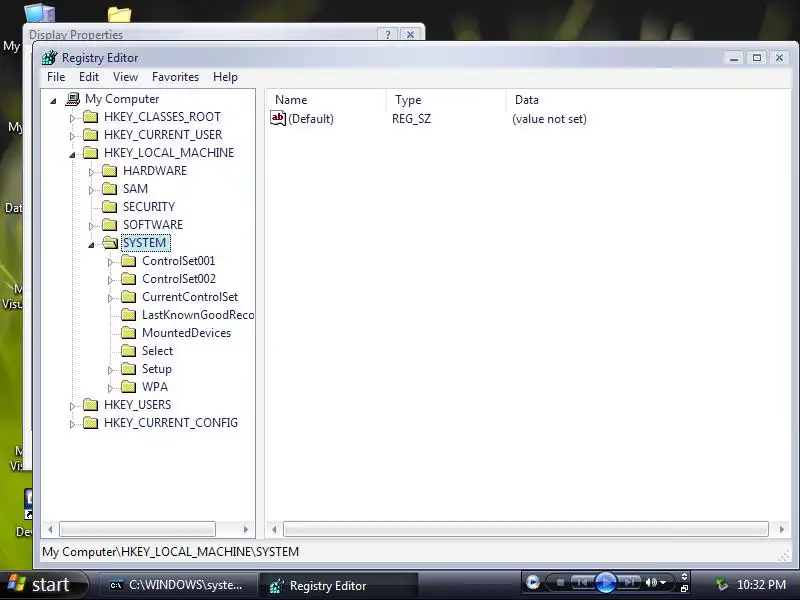Open the Favorites menu
The width and height of the screenshot is (800, 600).
click(176, 77)
